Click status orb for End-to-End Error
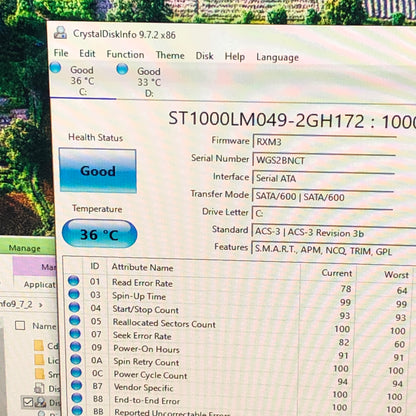The height and width of the screenshot is (416, 416). [x=77, y=398]
